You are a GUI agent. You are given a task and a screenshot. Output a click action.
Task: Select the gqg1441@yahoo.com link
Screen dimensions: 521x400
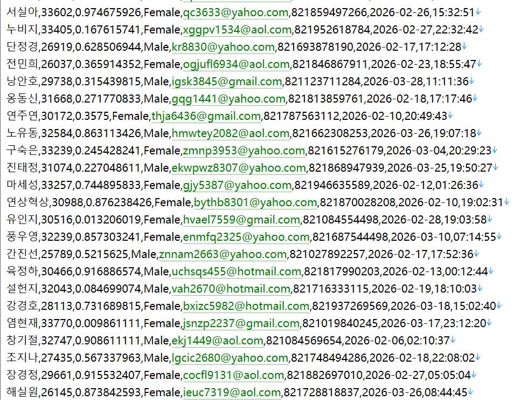pyautogui.click(x=229, y=99)
